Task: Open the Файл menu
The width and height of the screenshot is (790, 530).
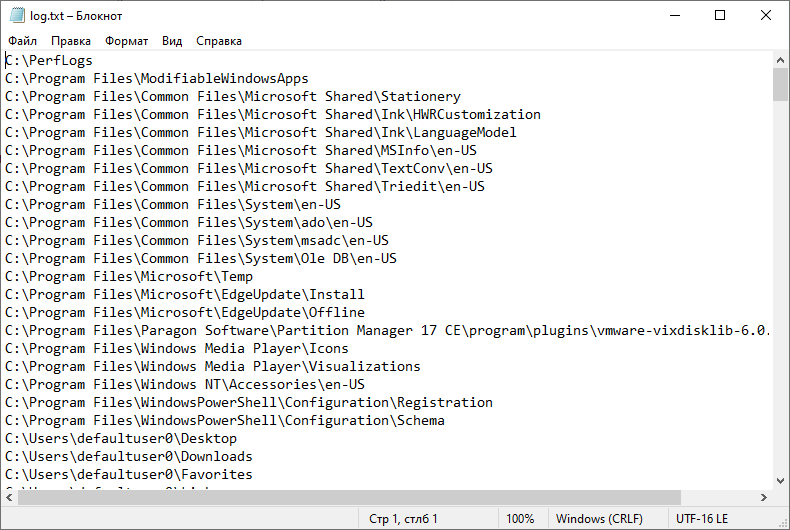Action: 23,41
